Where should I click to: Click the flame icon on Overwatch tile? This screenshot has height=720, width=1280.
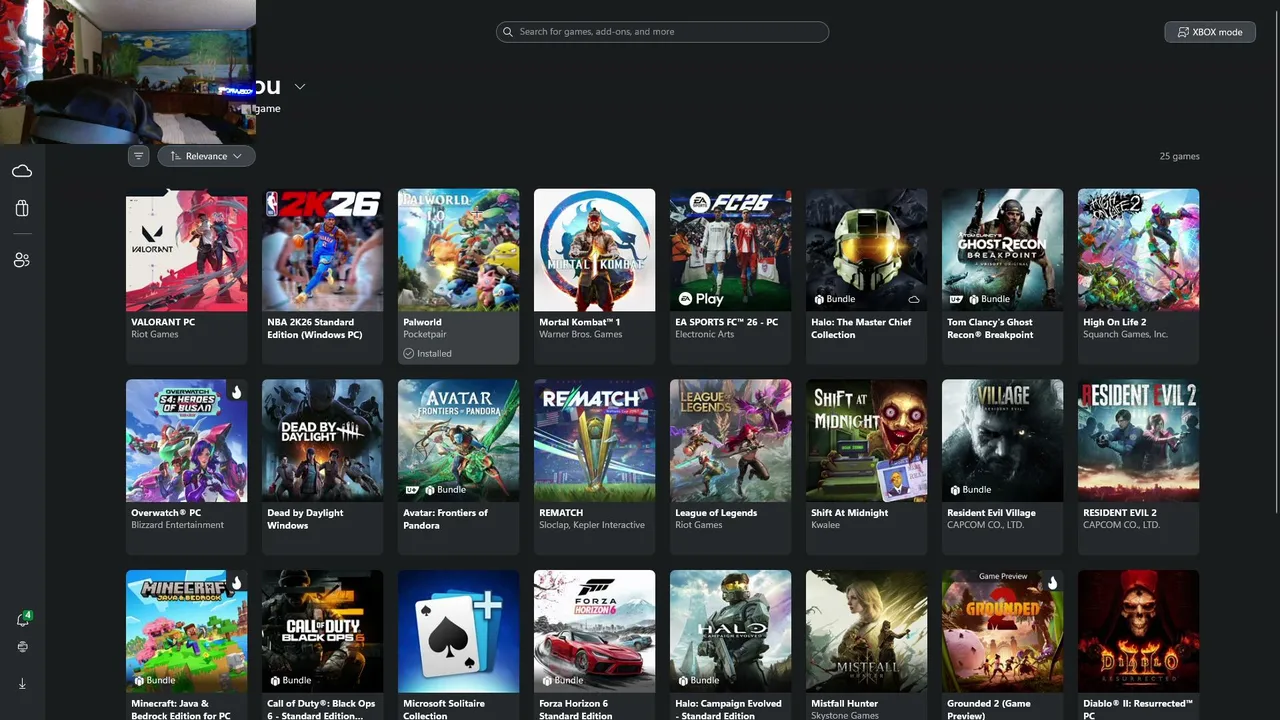click(236, 392)
